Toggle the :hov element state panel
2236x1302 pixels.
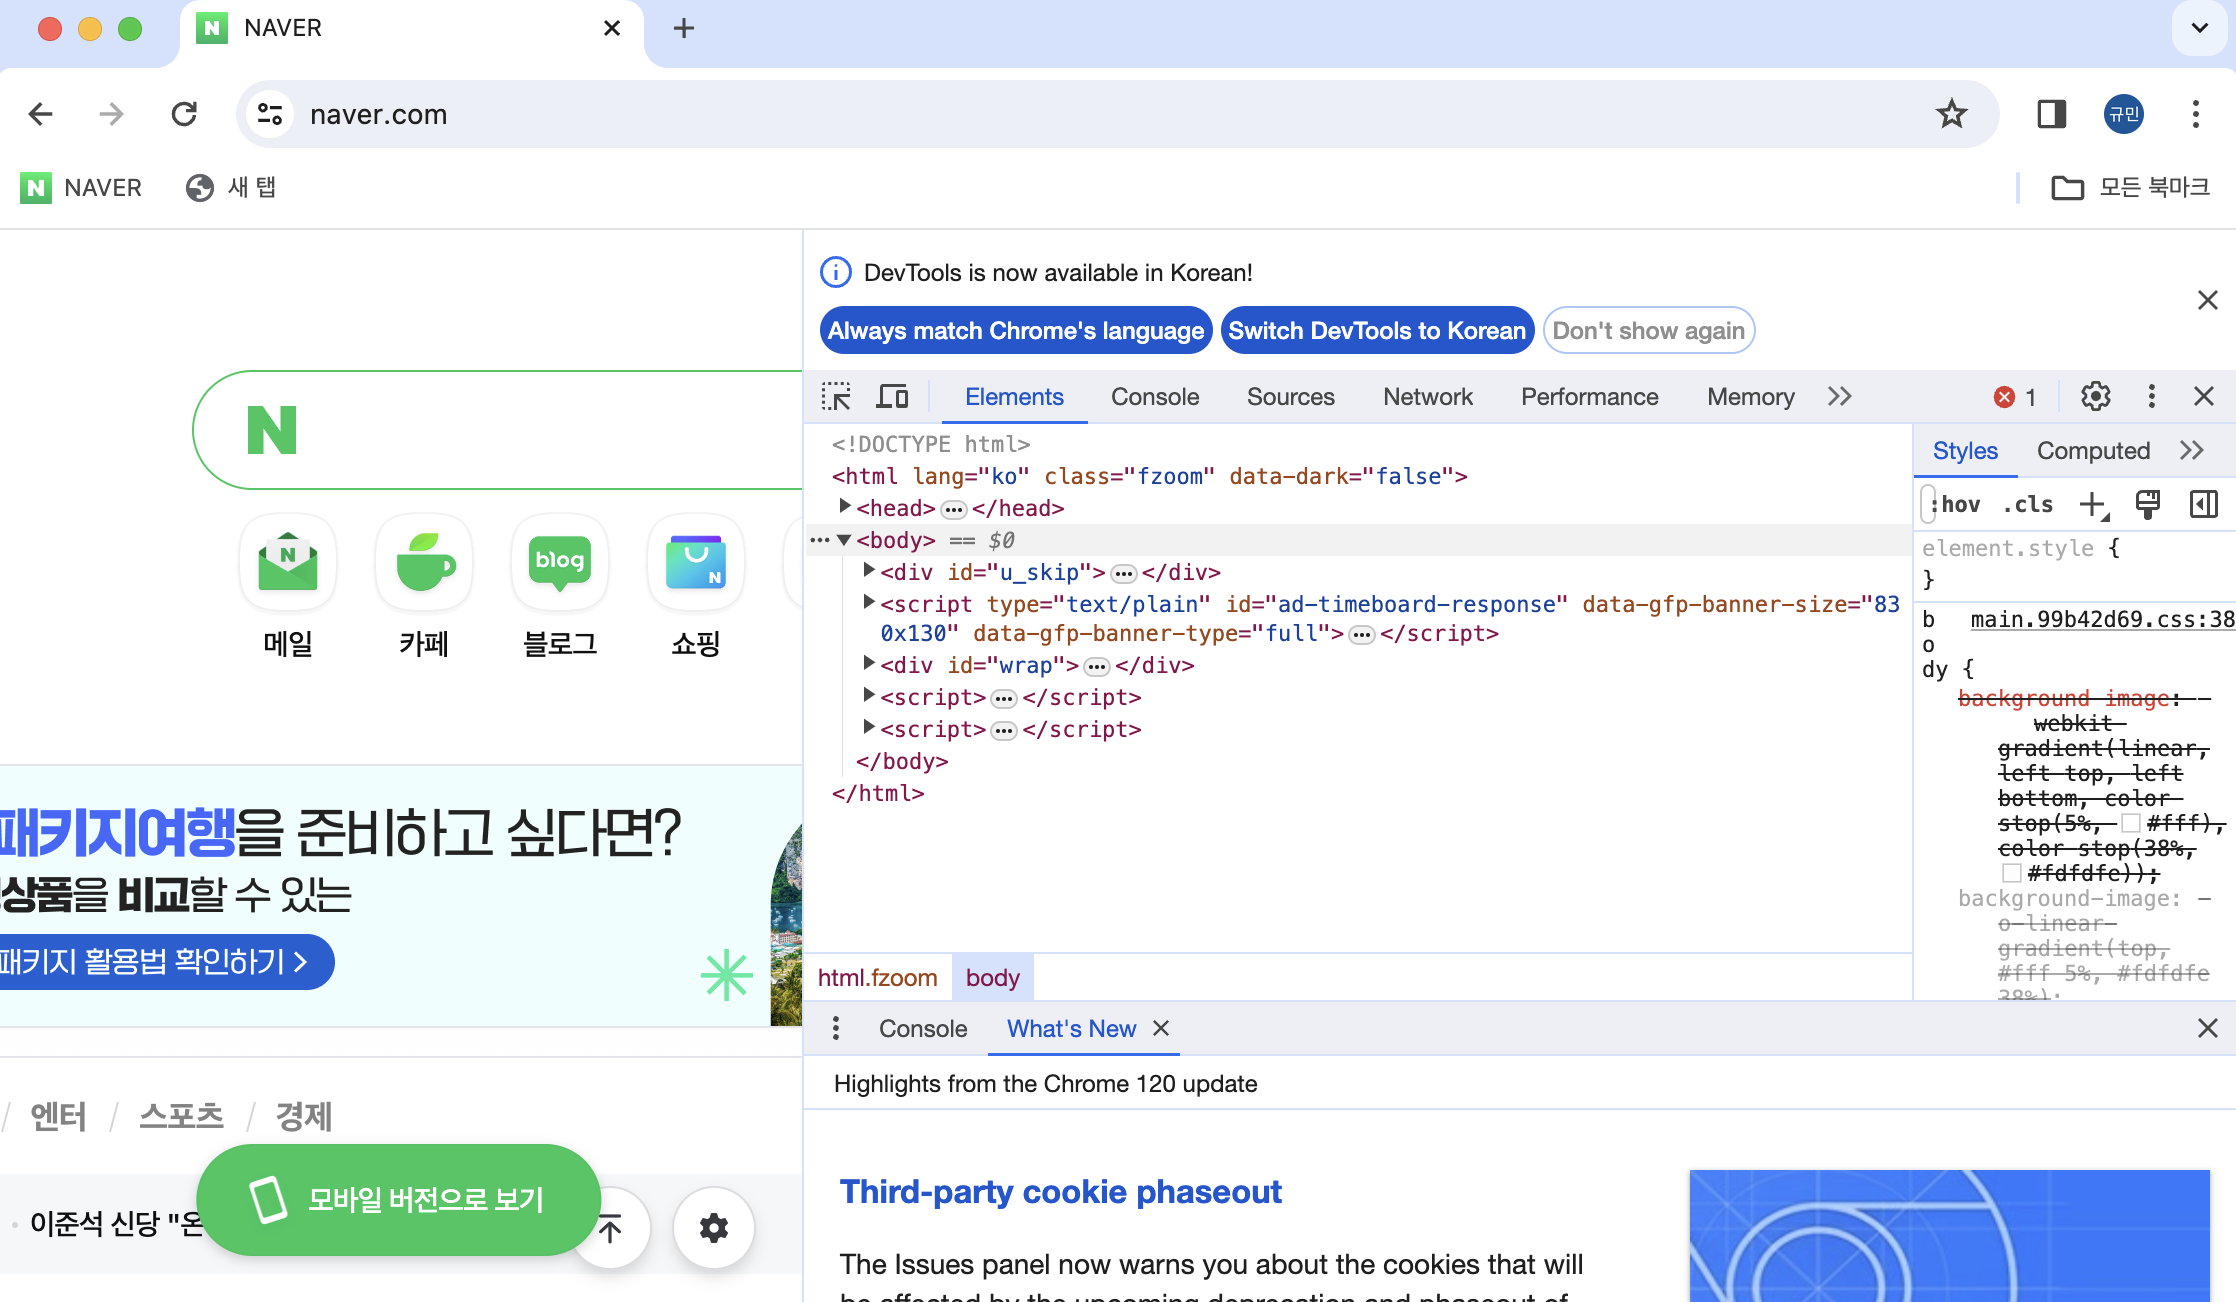(x=1958, y=505)
